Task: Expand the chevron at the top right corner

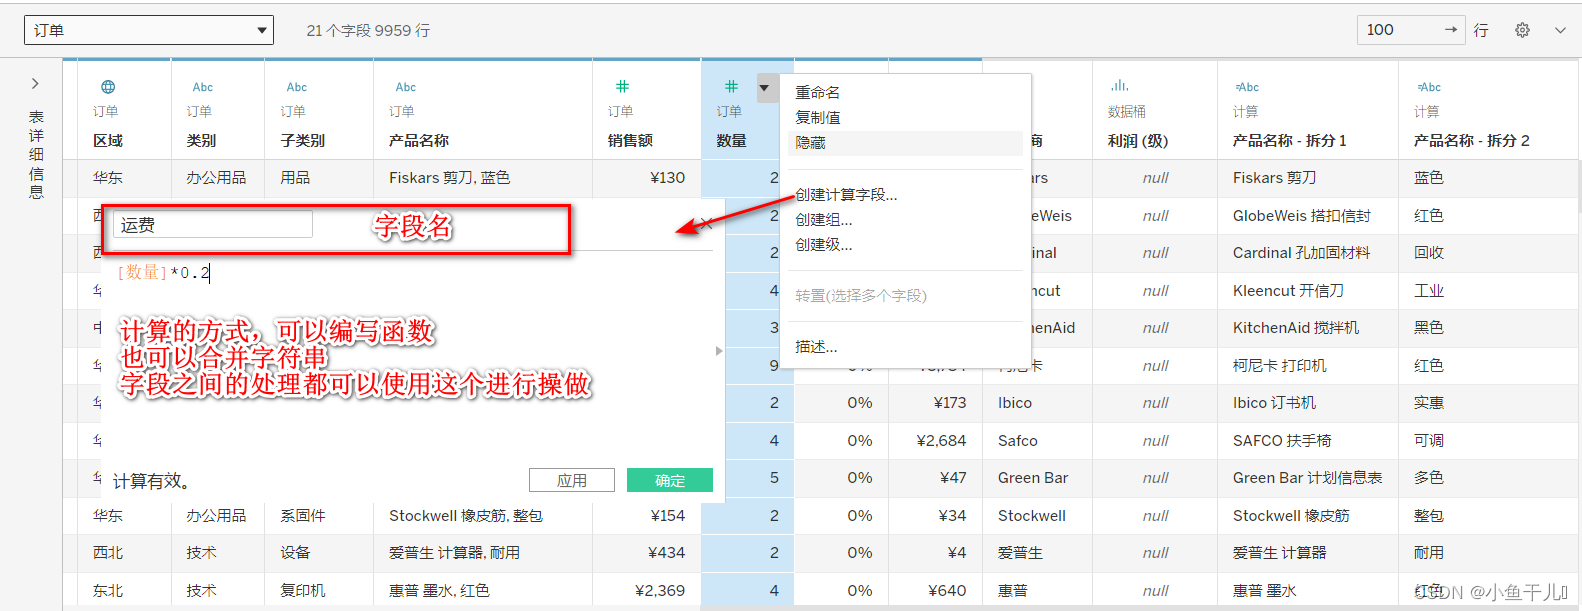Action: [x=1560, y=30]
